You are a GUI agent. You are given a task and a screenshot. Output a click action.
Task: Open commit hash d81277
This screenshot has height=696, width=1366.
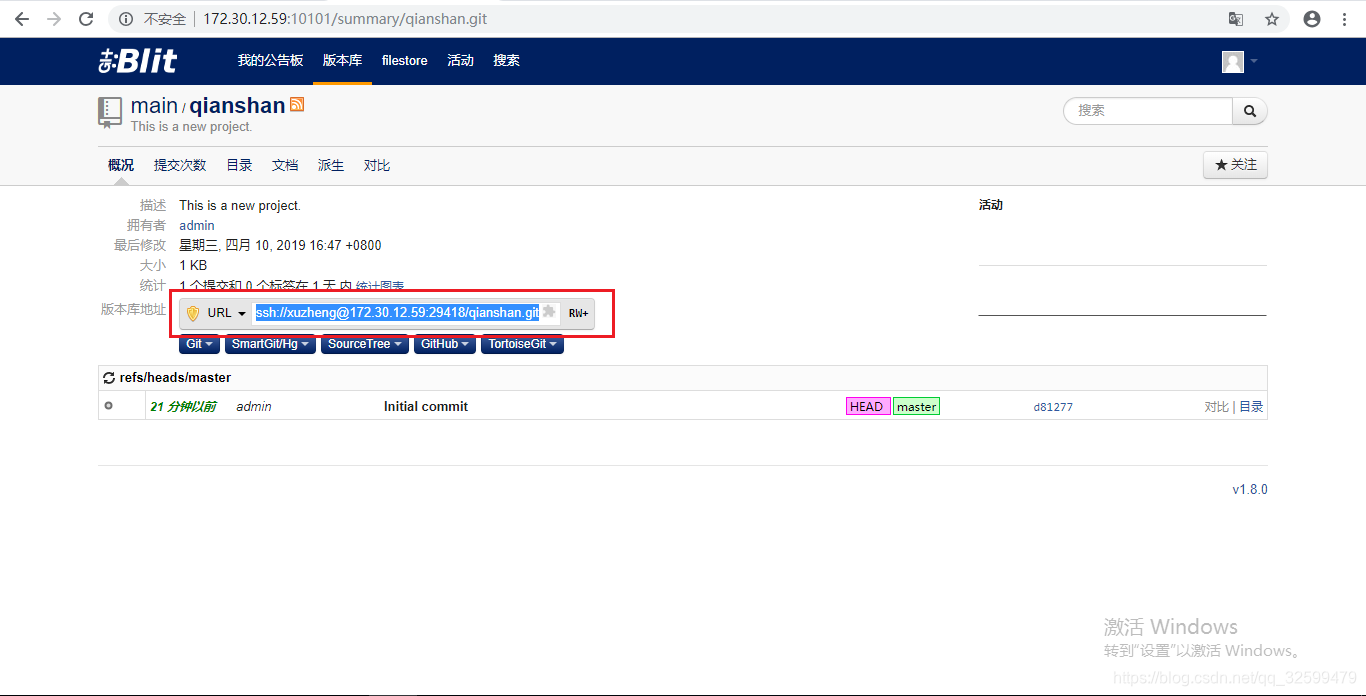(1053, 407)
